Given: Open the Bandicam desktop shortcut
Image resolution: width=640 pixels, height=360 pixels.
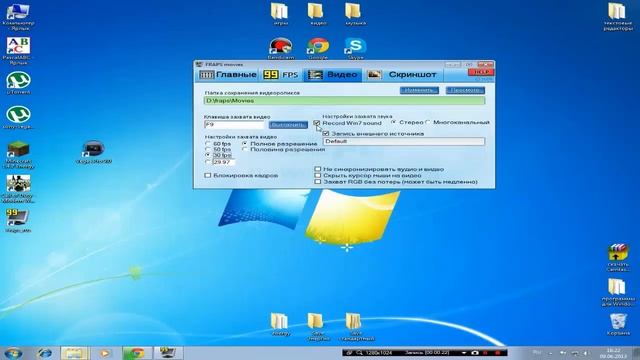Looking at the screenshot, I should pos(280,48).
